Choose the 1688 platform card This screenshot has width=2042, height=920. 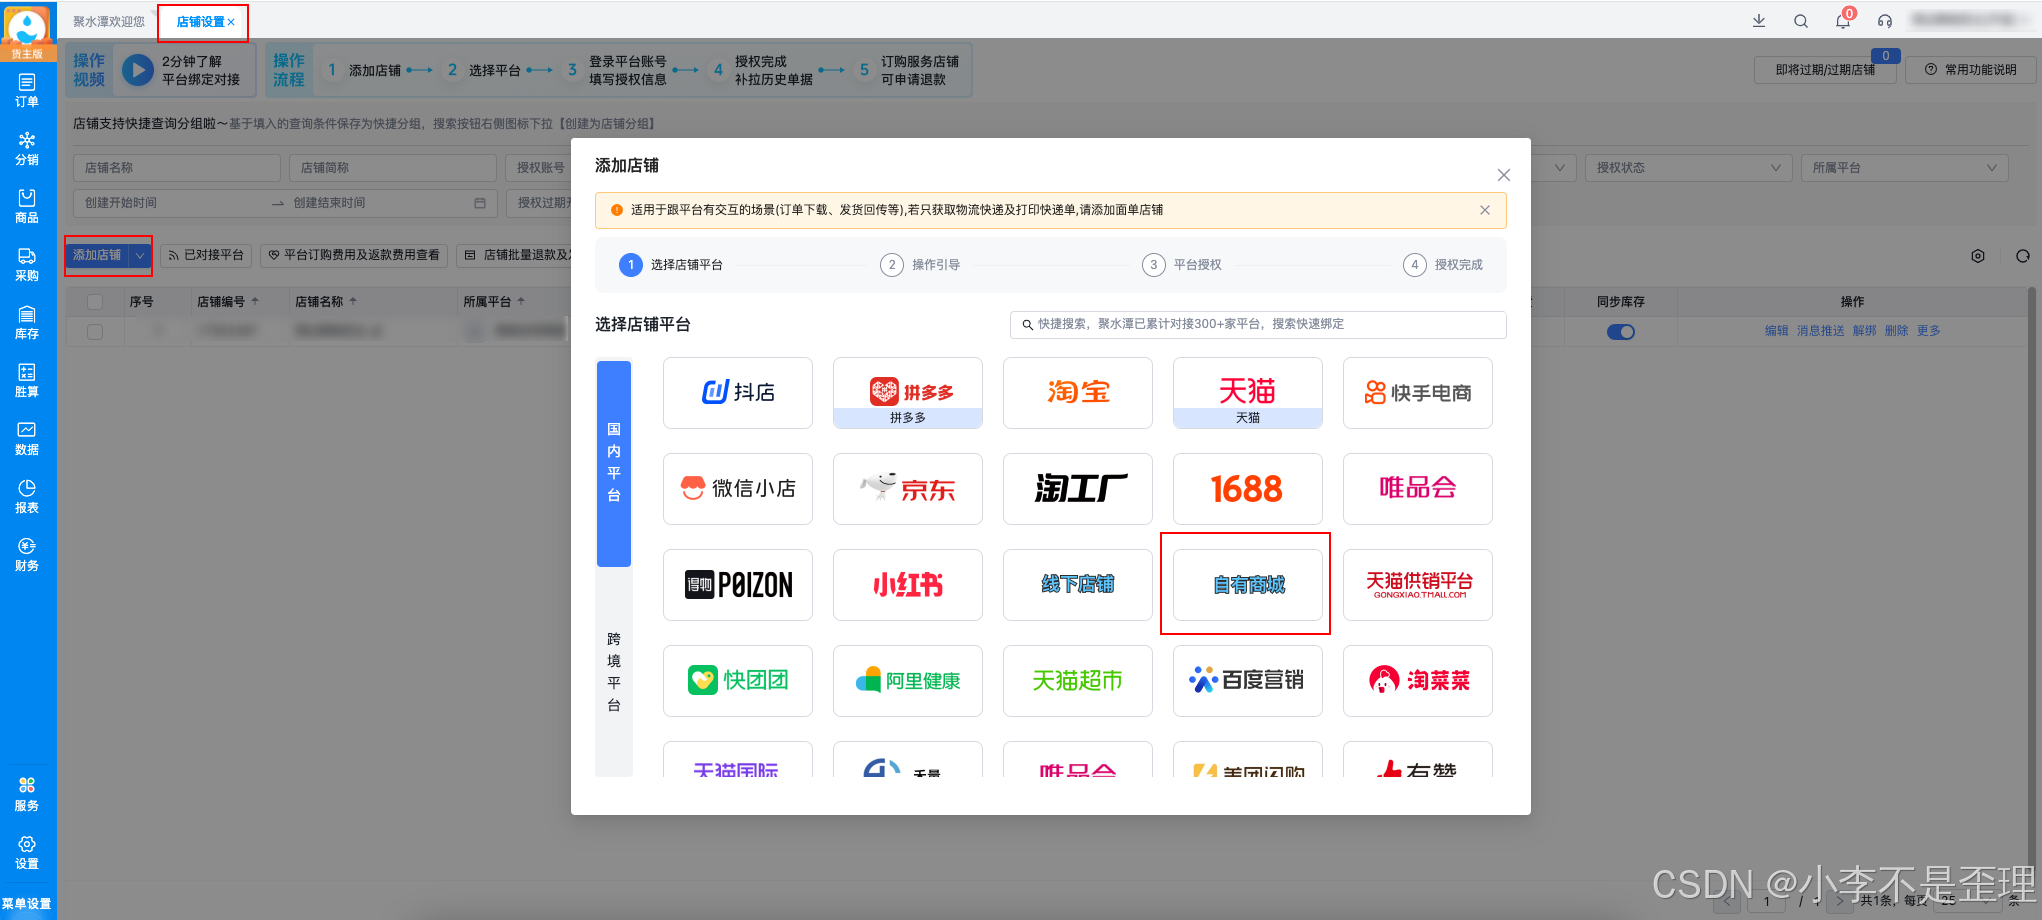(1248, 489)
